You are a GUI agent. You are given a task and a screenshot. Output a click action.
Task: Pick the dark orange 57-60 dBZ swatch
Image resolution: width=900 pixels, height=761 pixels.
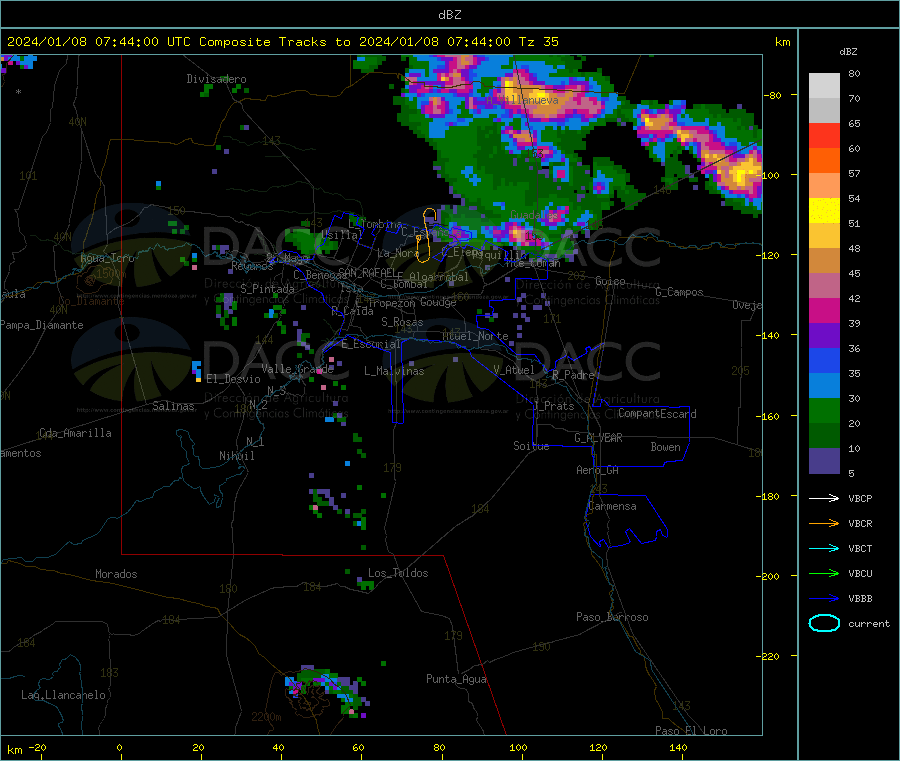pyautogui.click(x=824, y=161)
